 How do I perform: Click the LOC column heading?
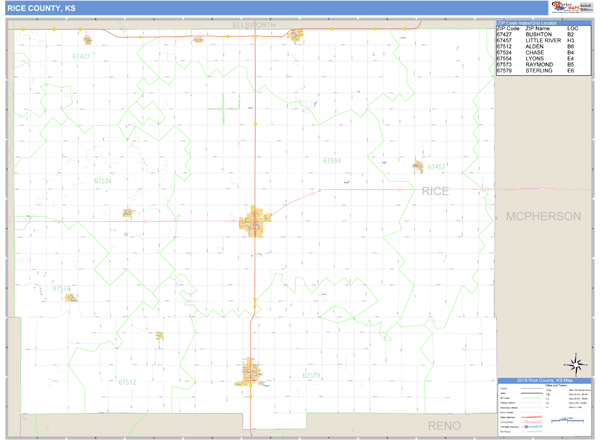pyautogui.click(x=572, y=29)
